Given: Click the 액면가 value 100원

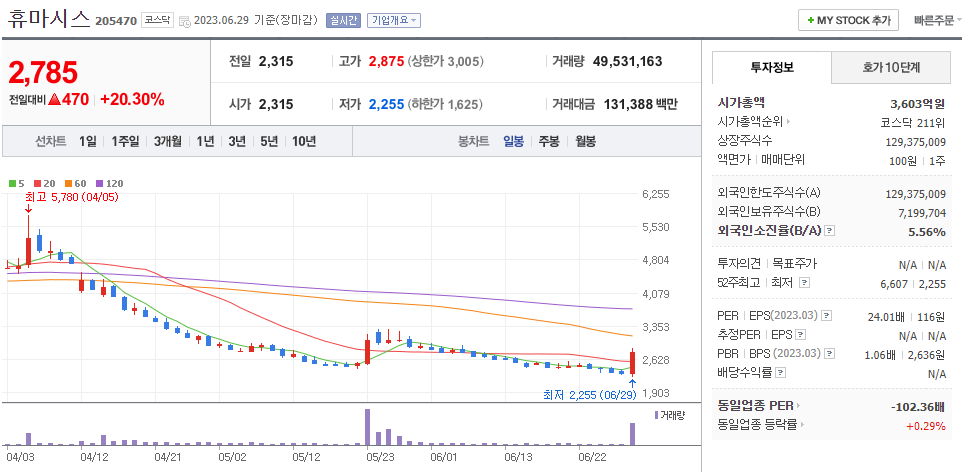Looking at the screenshot, I should pos(904,161).
